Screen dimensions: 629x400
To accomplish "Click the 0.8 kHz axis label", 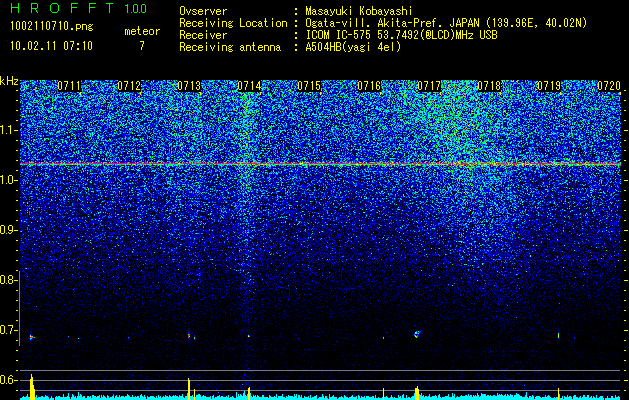I will (9, 280).
